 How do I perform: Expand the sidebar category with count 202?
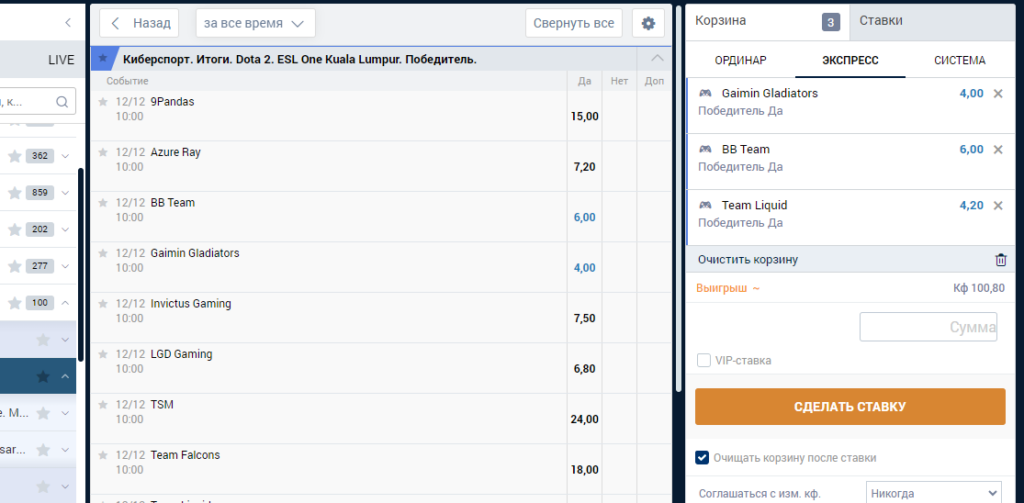[x=65, y=229]
